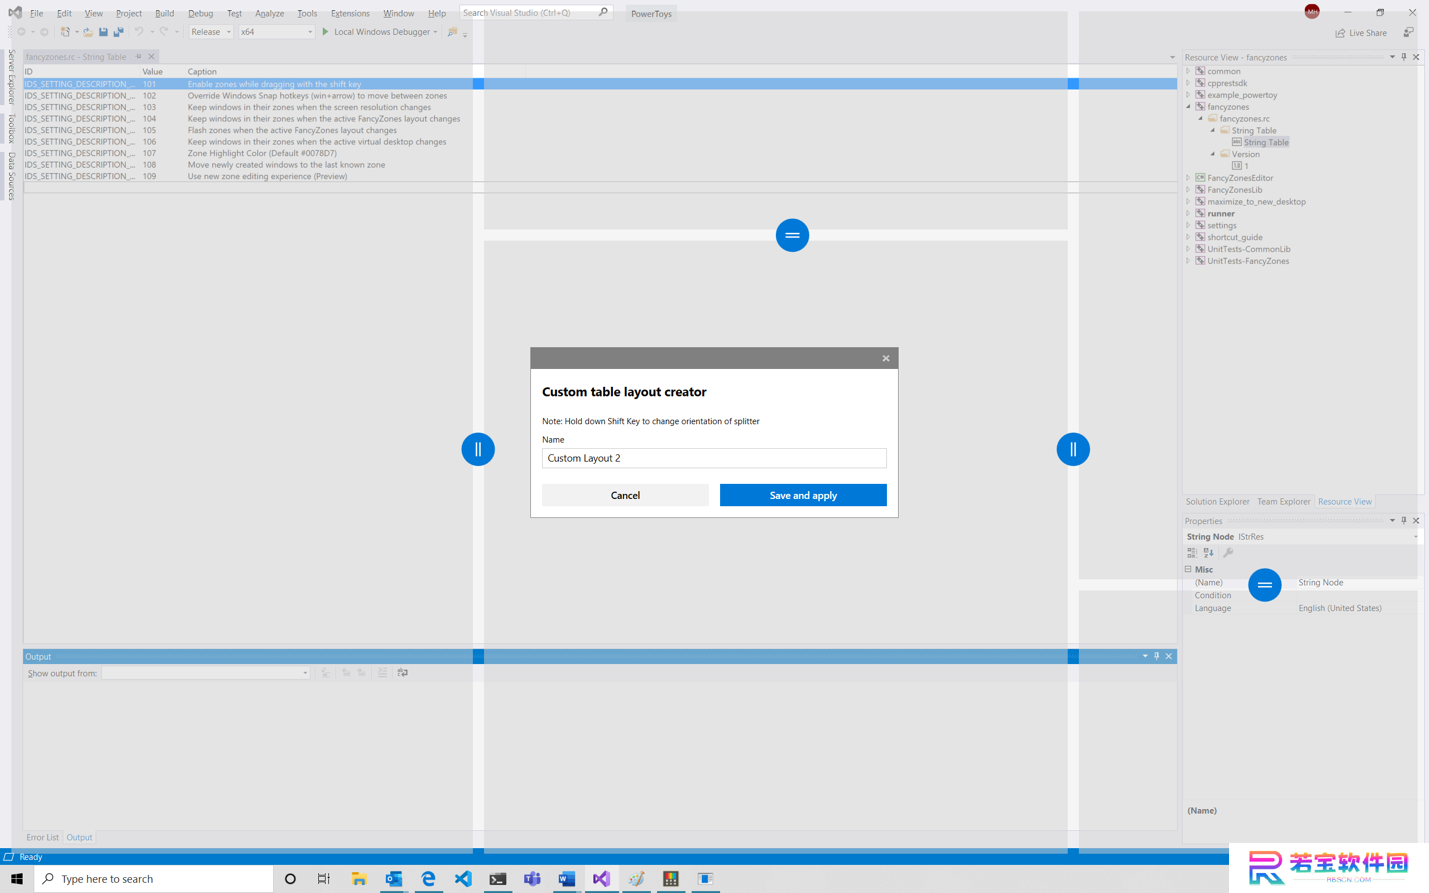The width and height of the screenshot is (1429, 893).
Task: Collapse the fancyzones project node
Action: 1188,107
